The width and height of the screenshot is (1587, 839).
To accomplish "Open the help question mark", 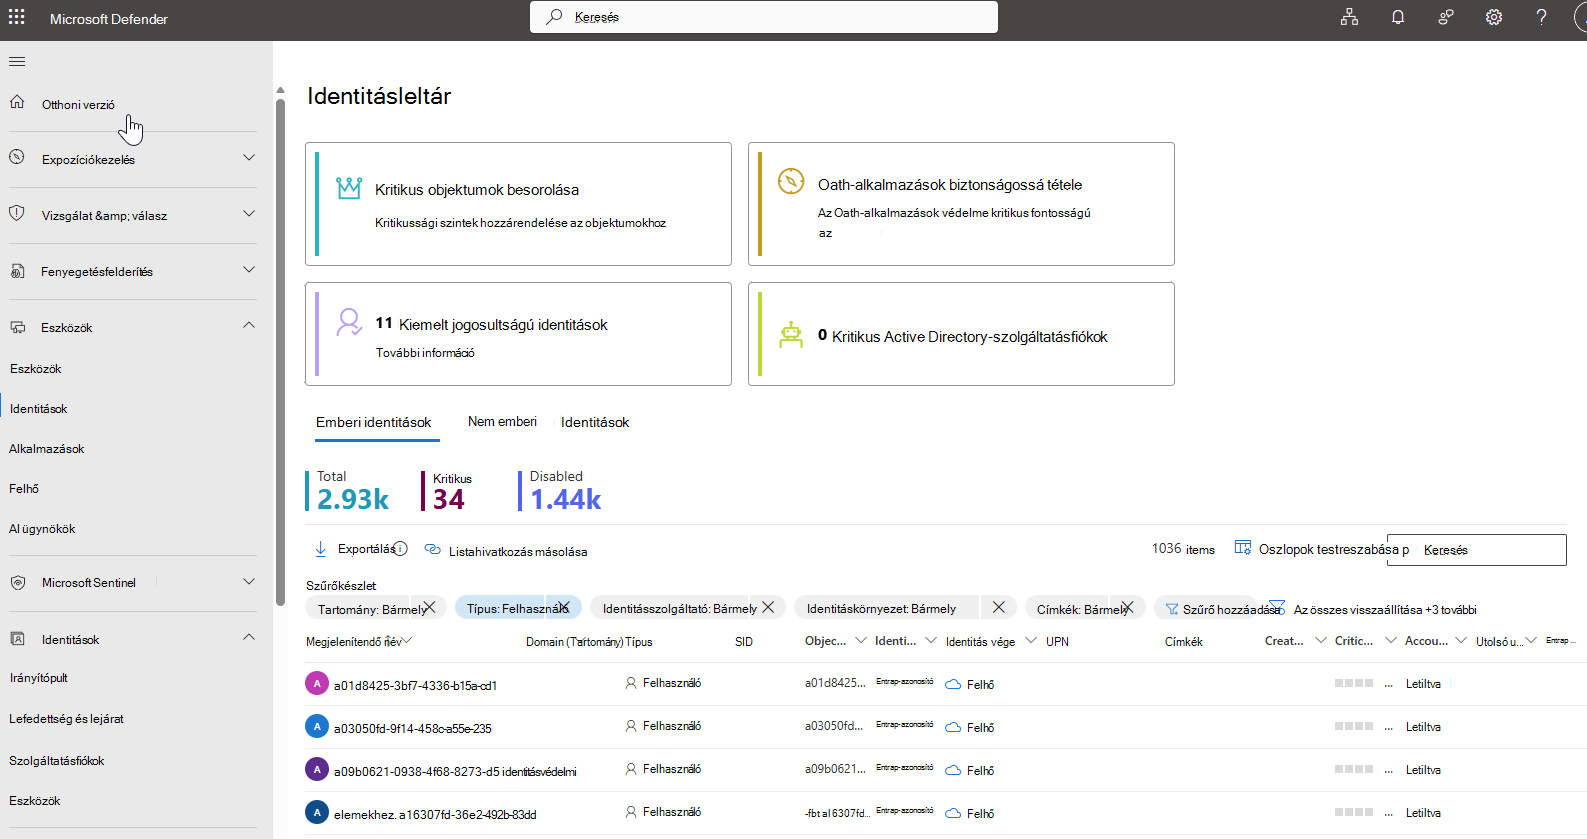I will 1541,17.
